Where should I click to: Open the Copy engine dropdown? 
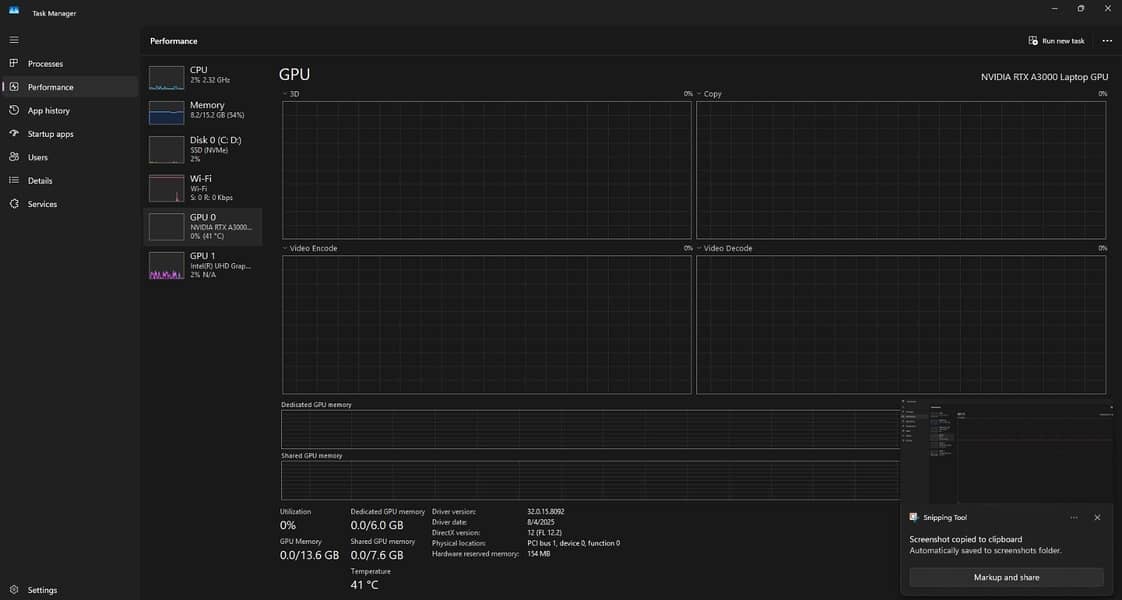point(699,94)
